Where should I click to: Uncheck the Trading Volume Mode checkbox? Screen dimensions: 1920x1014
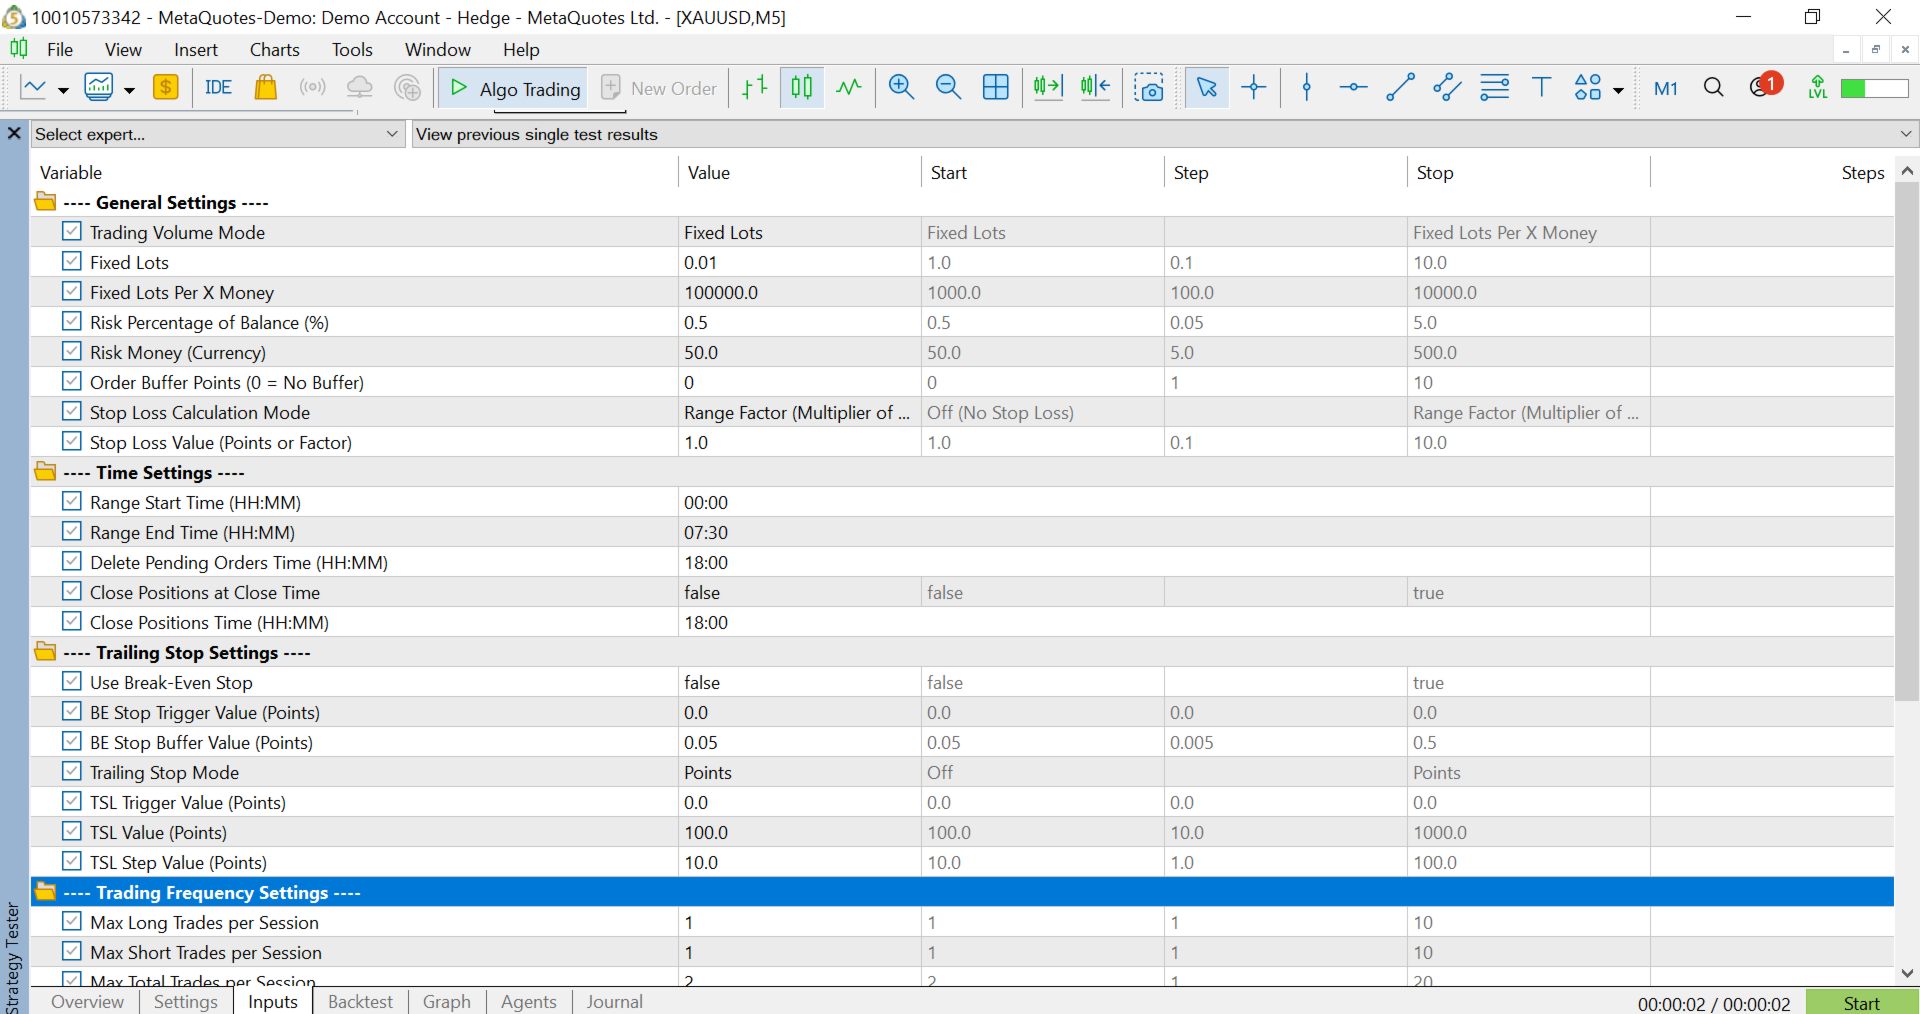(72, 232)
